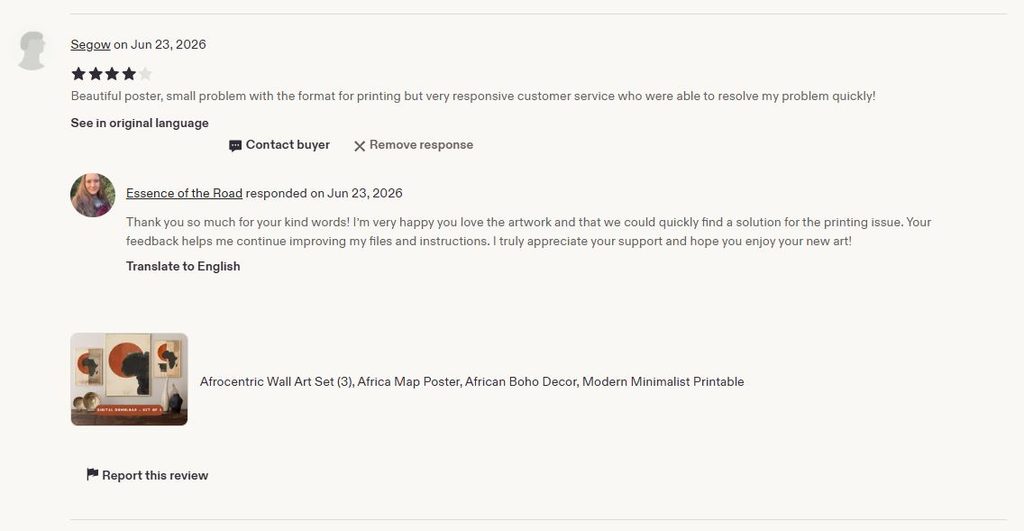This screenshot has width=1024, height=531.
Task: Select the Report this review text
Action: pyautogui.click(x=155, y=475)
